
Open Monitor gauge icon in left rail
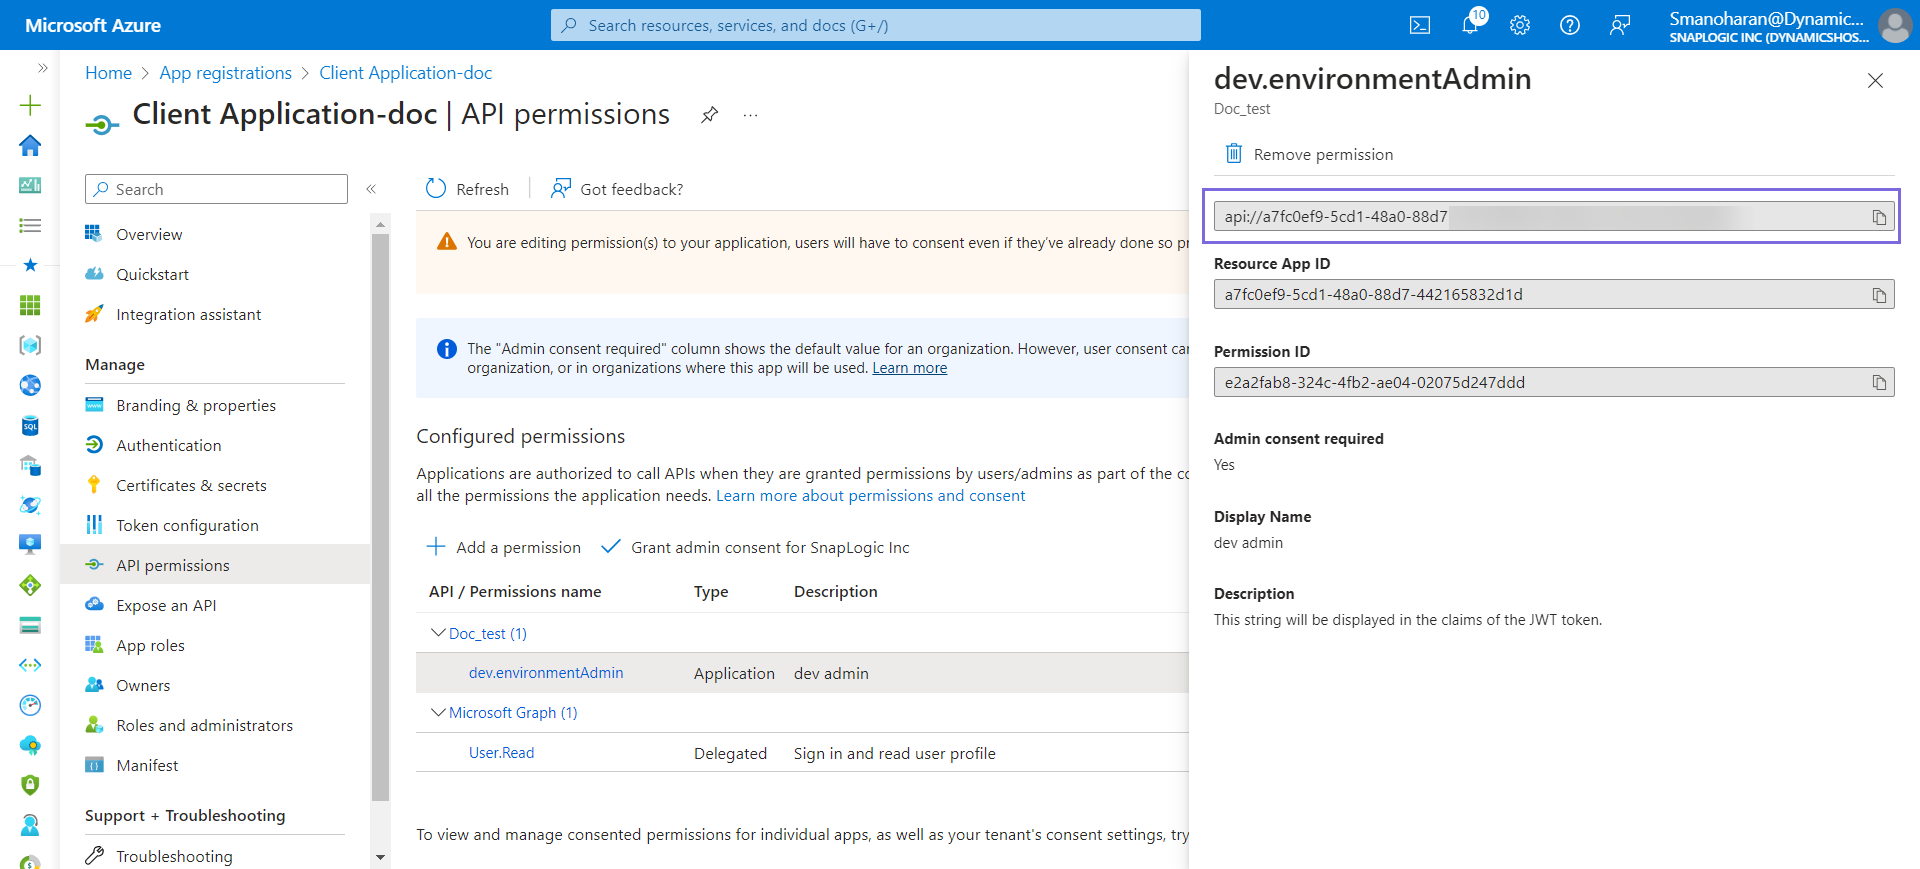pyautogui.click(x=30, y=705)
